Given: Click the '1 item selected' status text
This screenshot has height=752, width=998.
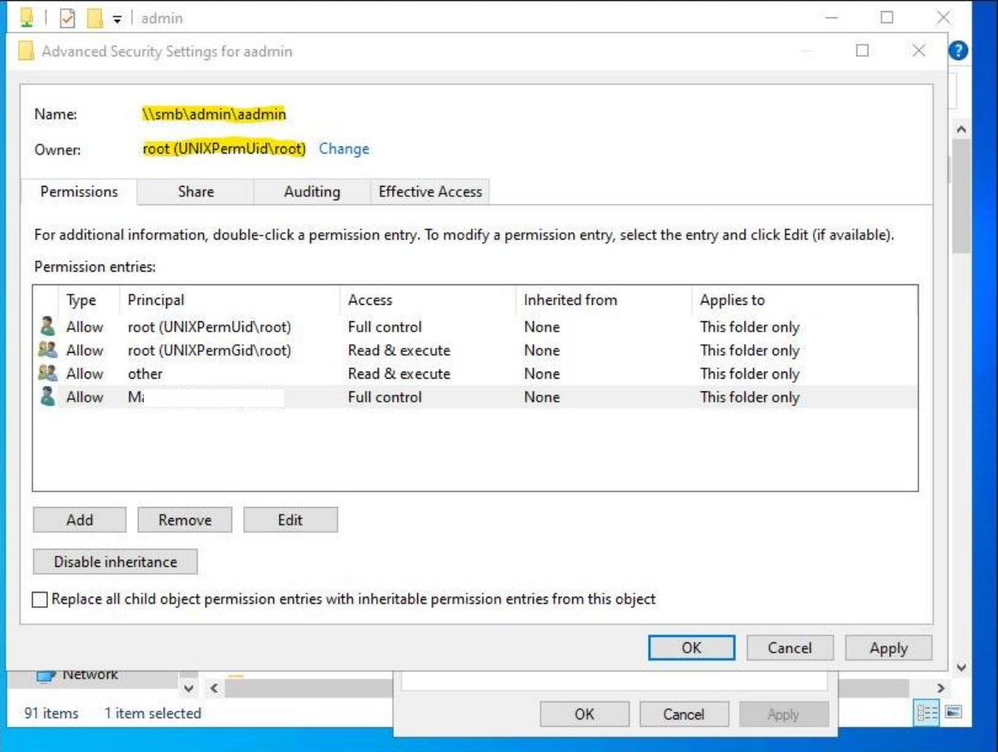Looking at the screenshot, I should [x=153, y=713].
